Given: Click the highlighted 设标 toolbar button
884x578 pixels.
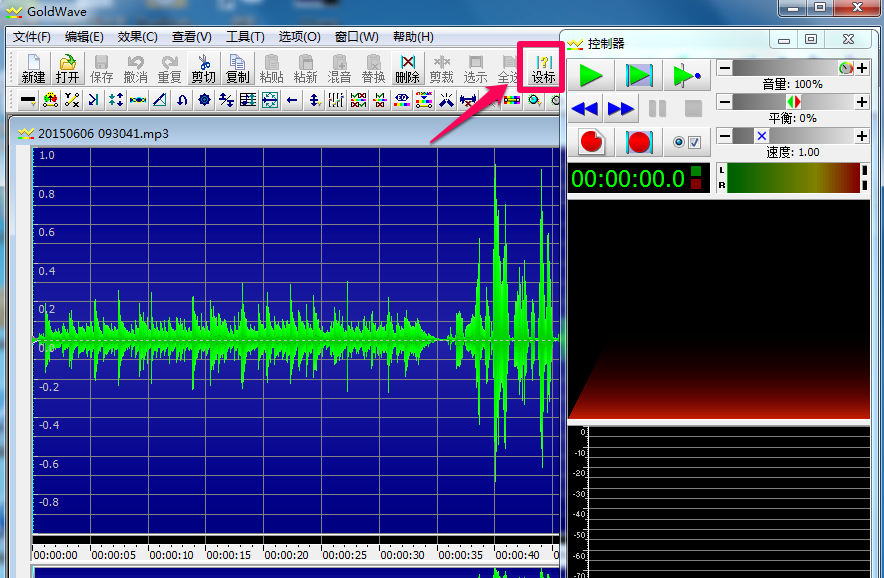Looking at the screenshot, I should click(543, 69).
